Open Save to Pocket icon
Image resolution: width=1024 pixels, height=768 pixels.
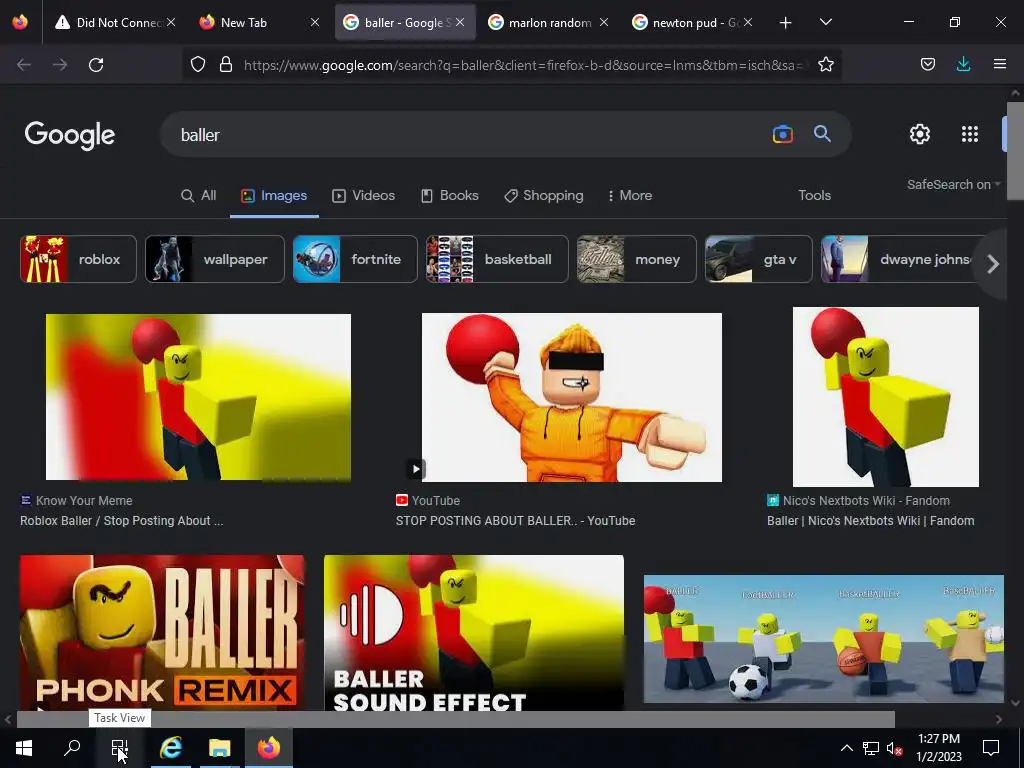[927, 64]
